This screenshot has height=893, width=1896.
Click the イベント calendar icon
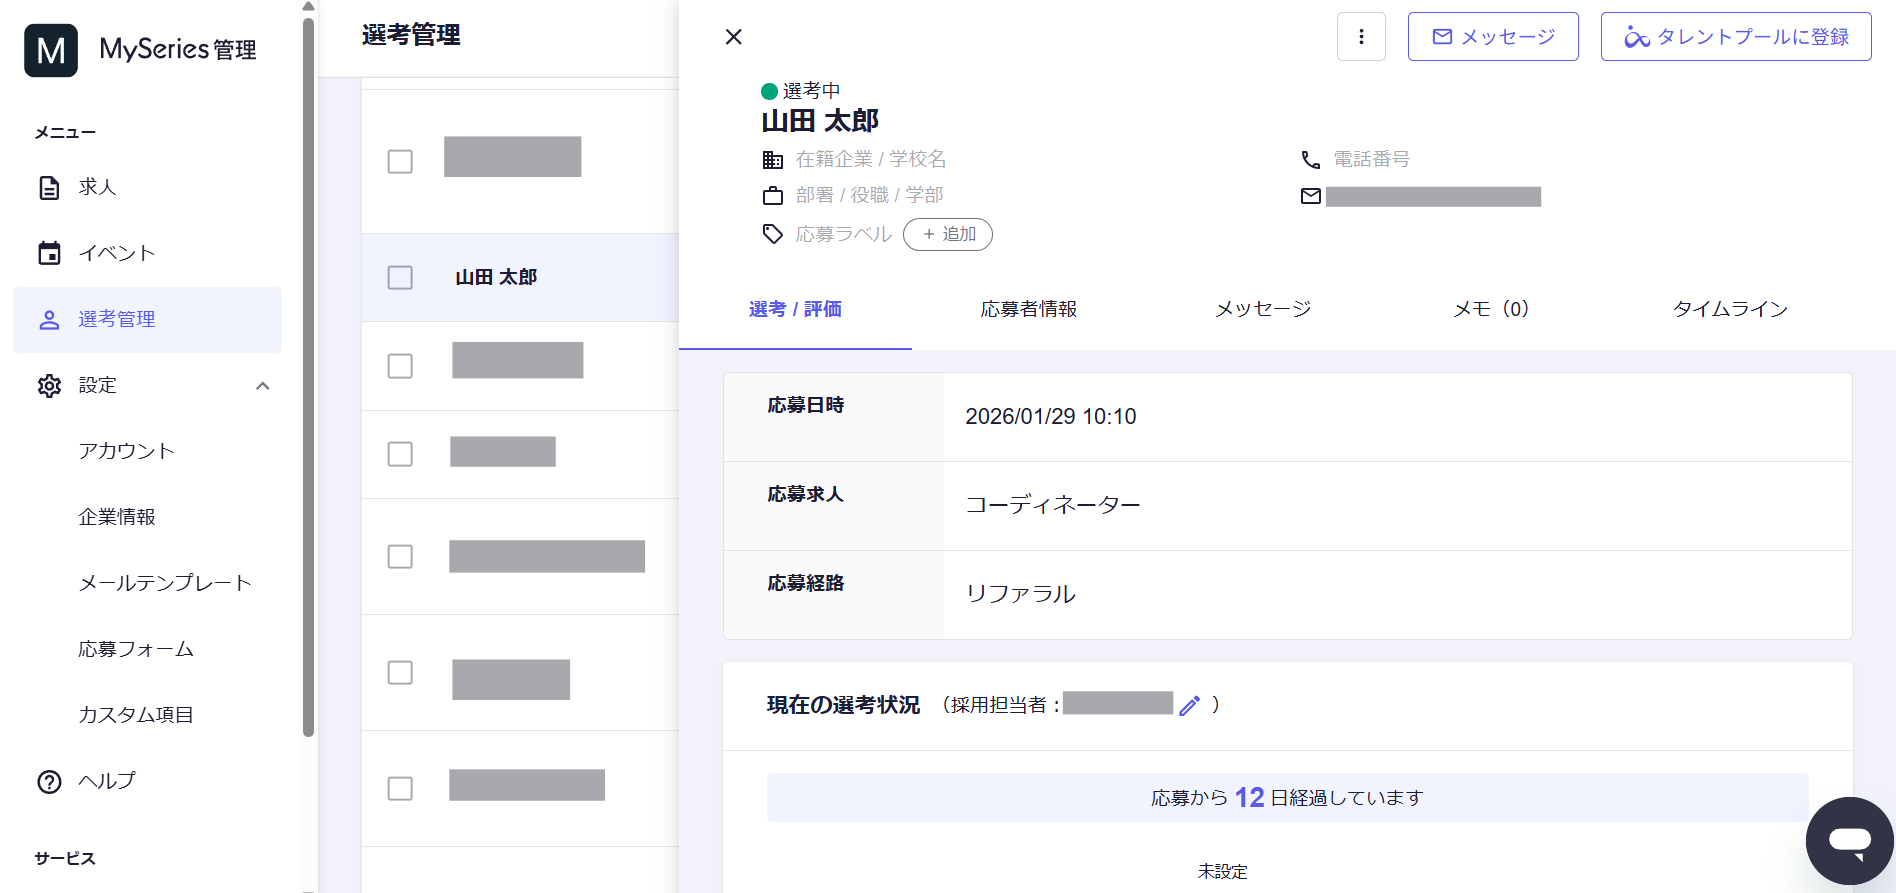pos(49,254)
